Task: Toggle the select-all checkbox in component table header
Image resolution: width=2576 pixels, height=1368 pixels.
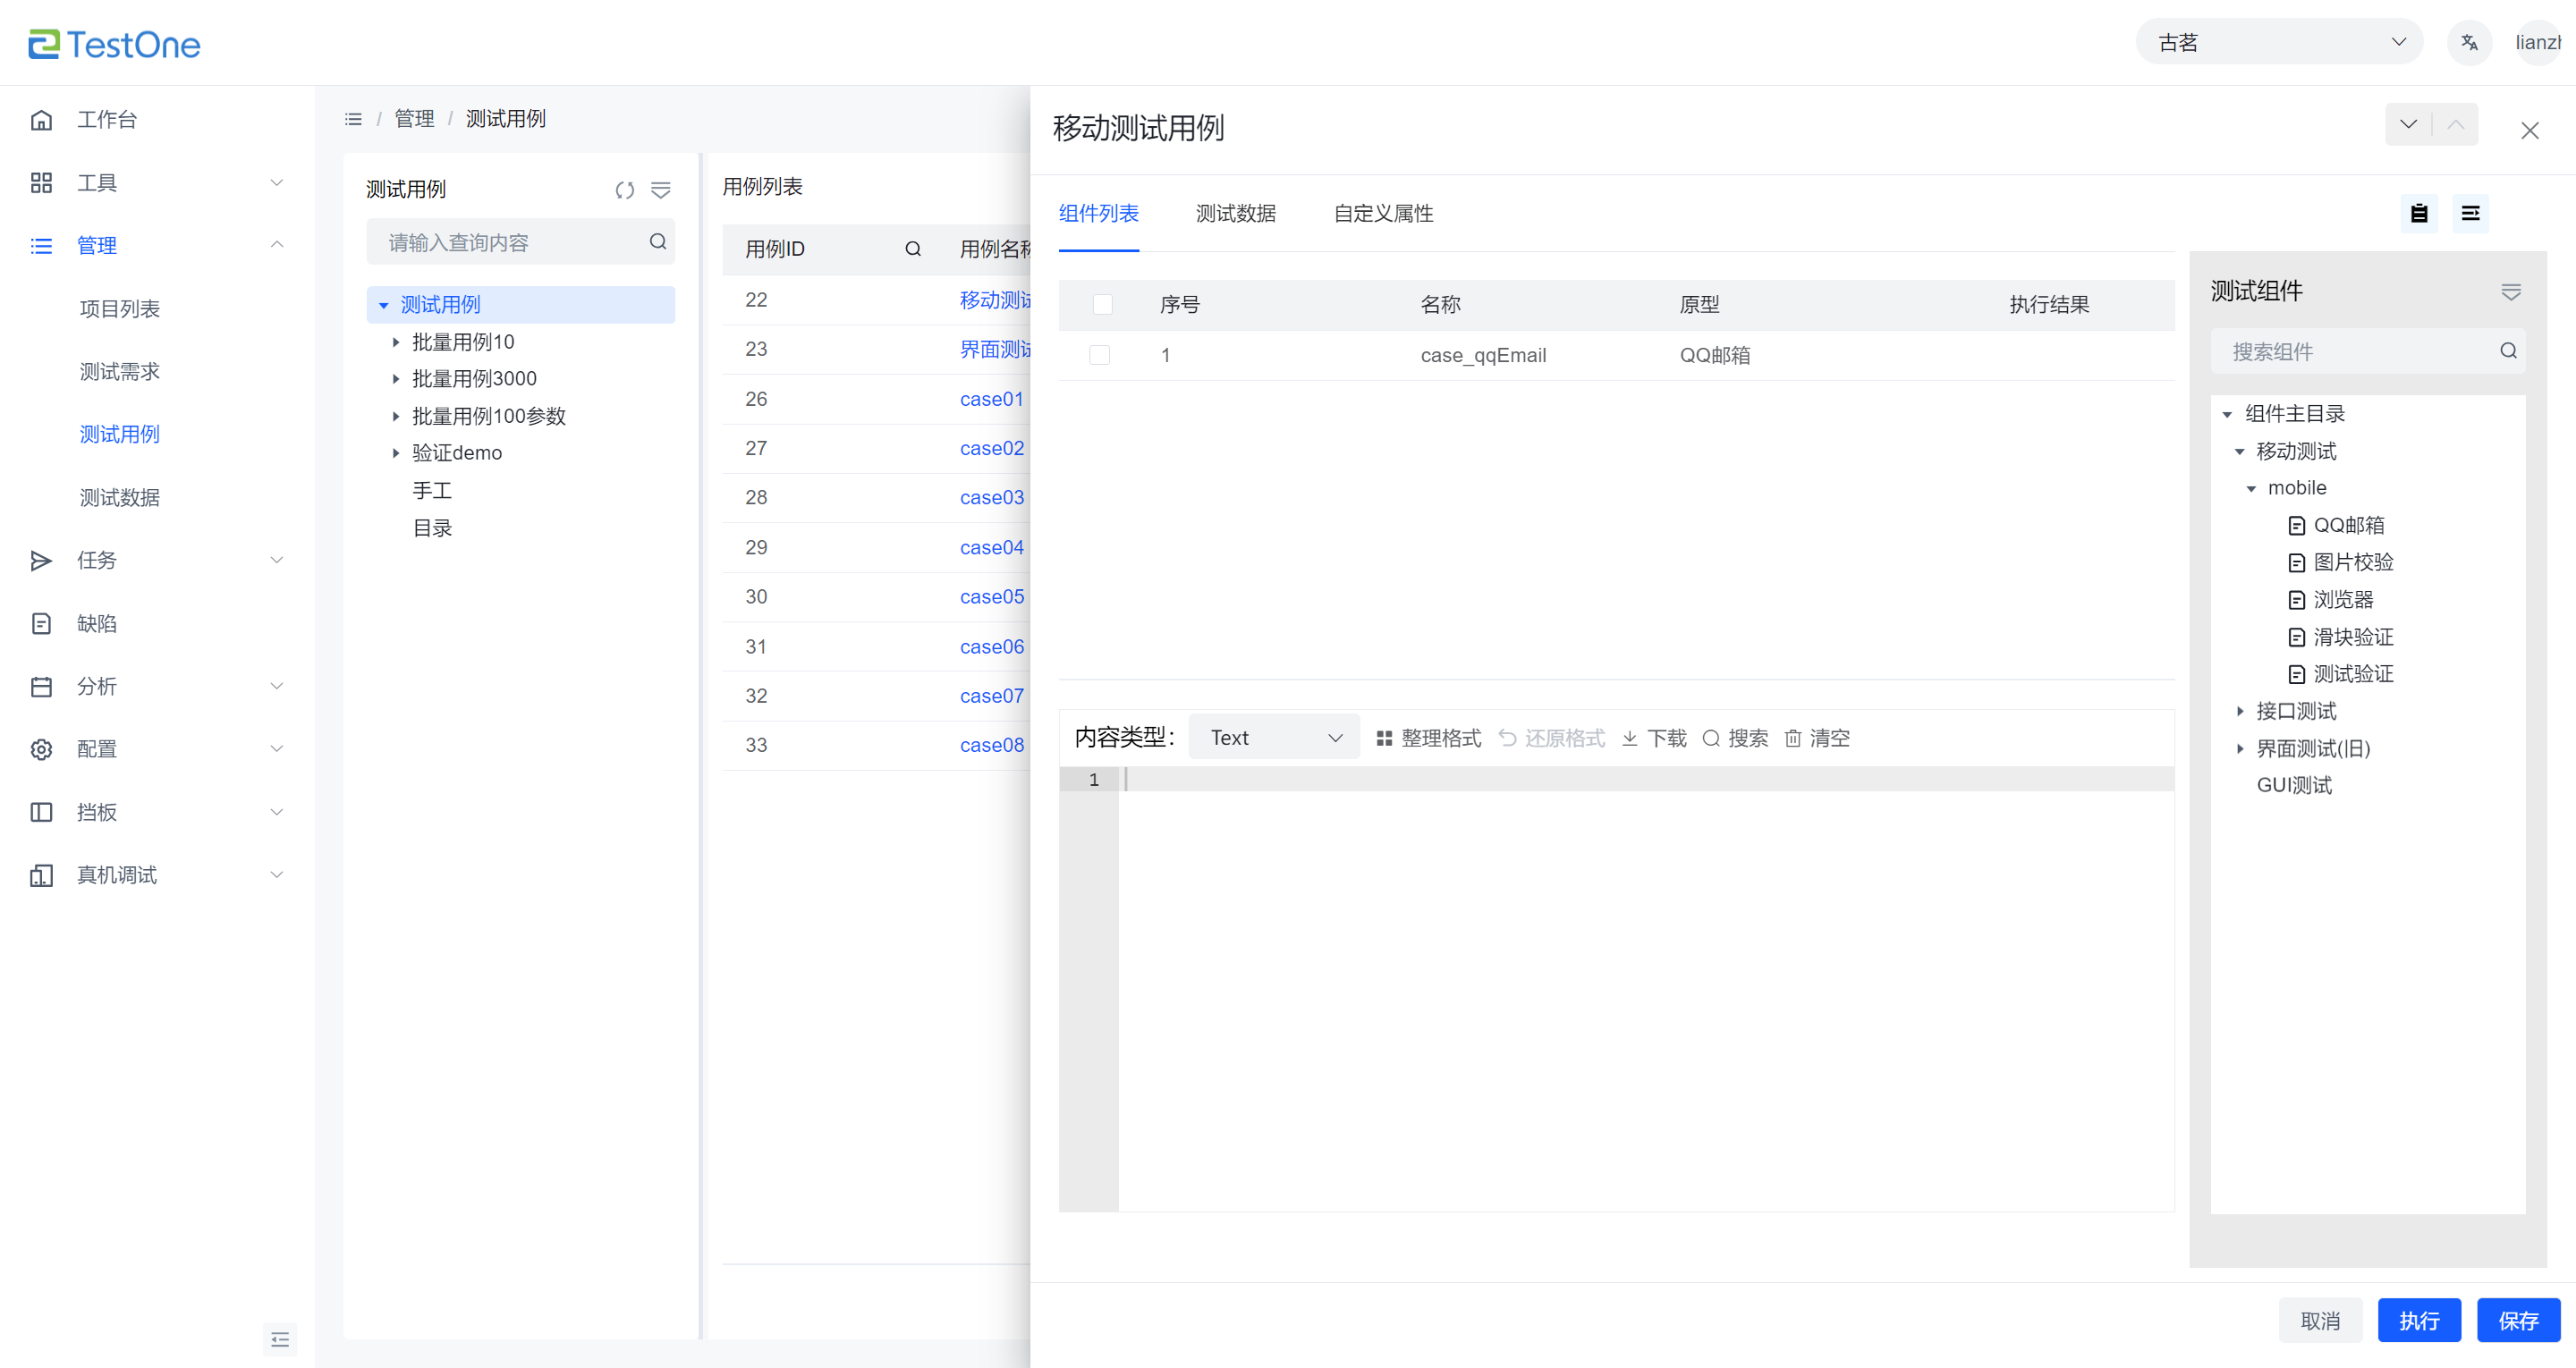Action: coord(1103,305)
